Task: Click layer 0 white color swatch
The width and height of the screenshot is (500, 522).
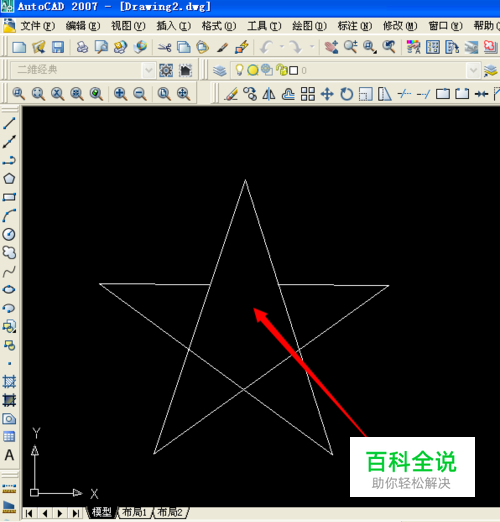Action: pyautogui.click(x=294, y=70)
